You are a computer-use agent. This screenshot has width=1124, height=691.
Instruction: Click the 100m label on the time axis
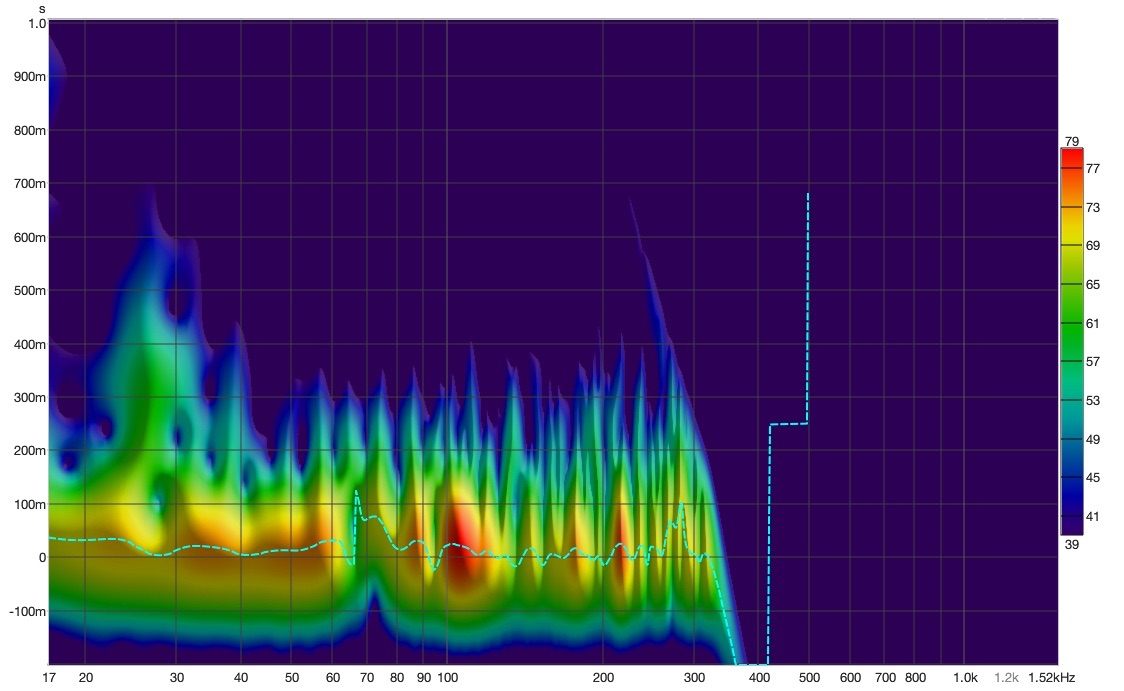pyautogui.click(x=30, y=505)
